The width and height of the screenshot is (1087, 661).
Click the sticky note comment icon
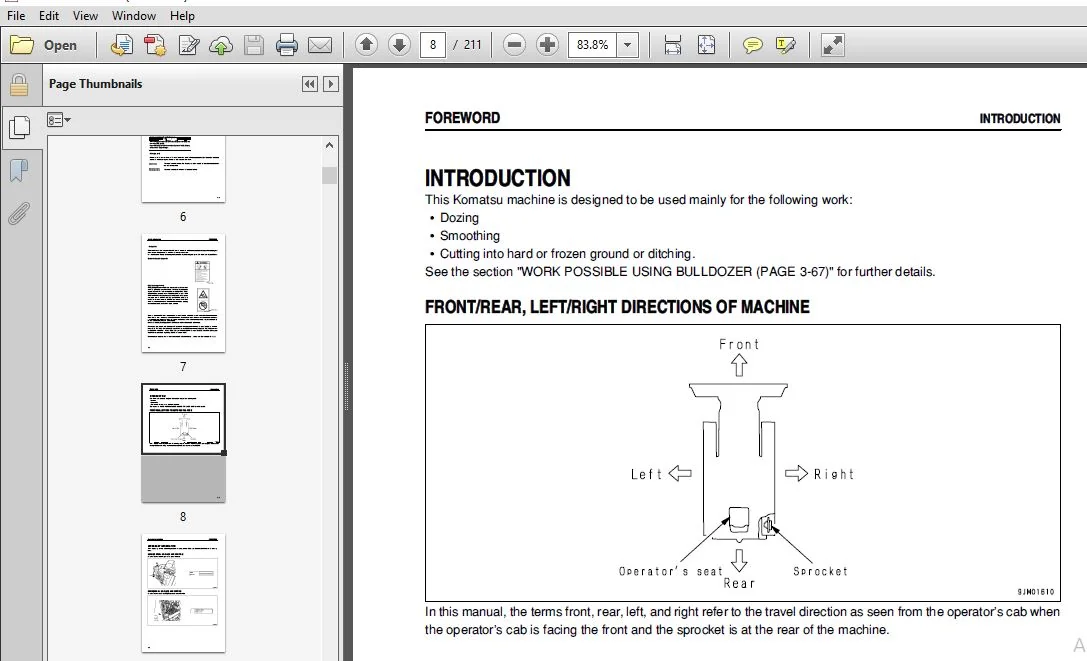pos(752,45)
